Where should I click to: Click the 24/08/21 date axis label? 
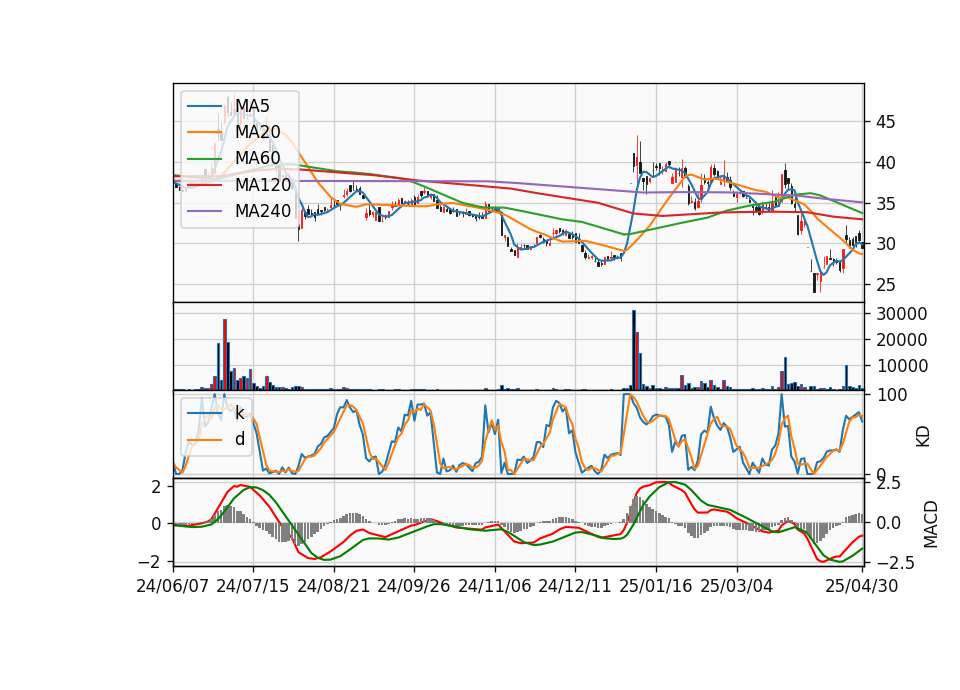click(334, 586)
